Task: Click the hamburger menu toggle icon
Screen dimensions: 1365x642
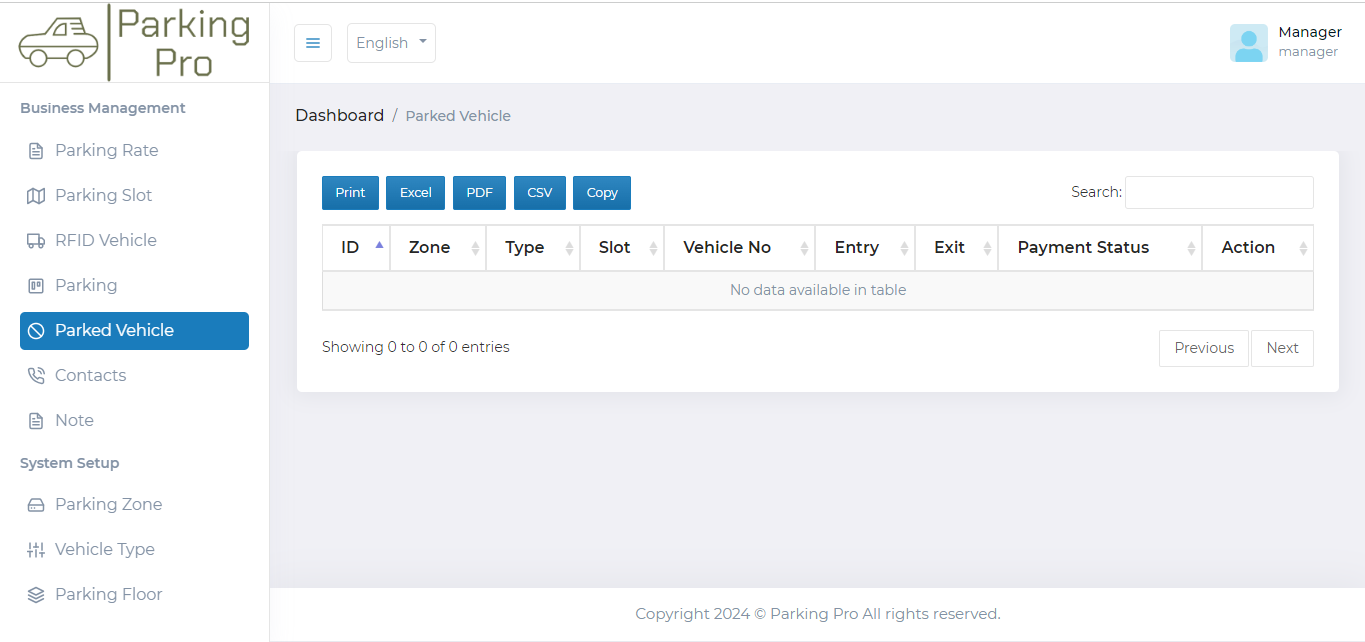Action: pyautogui.click(x=312, y=43)
